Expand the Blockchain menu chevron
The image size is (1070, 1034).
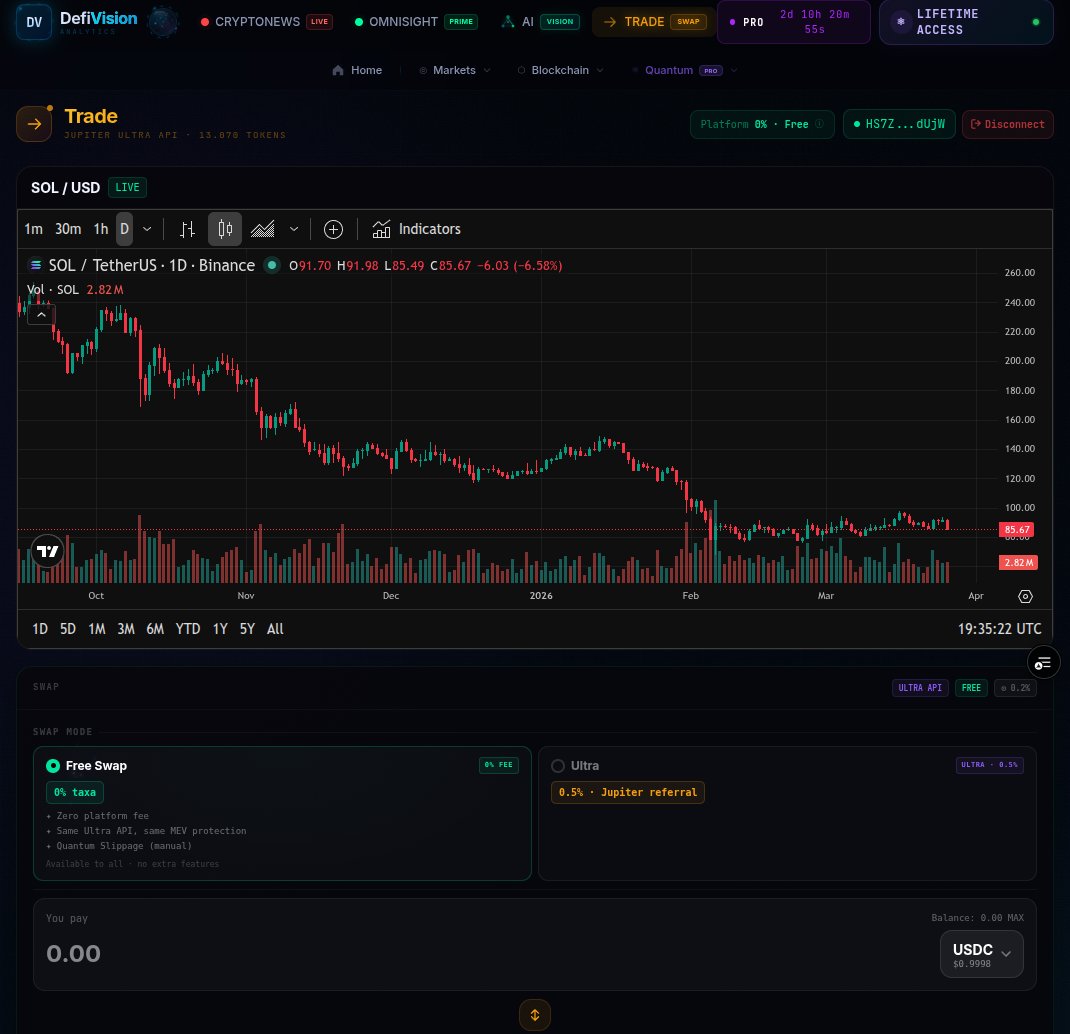[x=600, y=70]
